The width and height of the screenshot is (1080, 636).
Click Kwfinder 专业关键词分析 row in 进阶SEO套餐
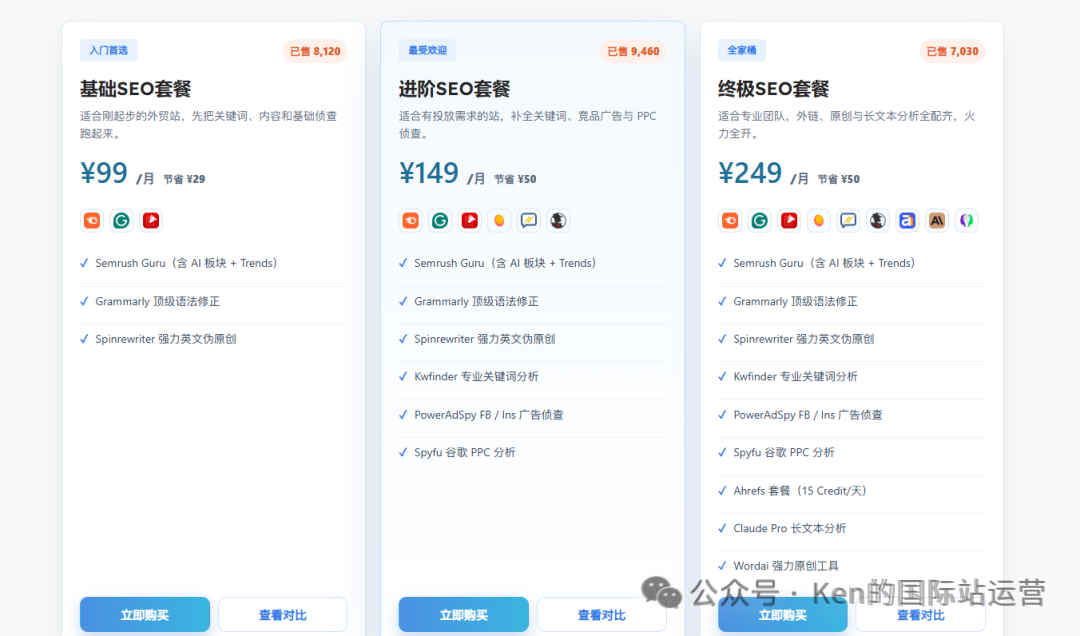click(x=532, y=377)
